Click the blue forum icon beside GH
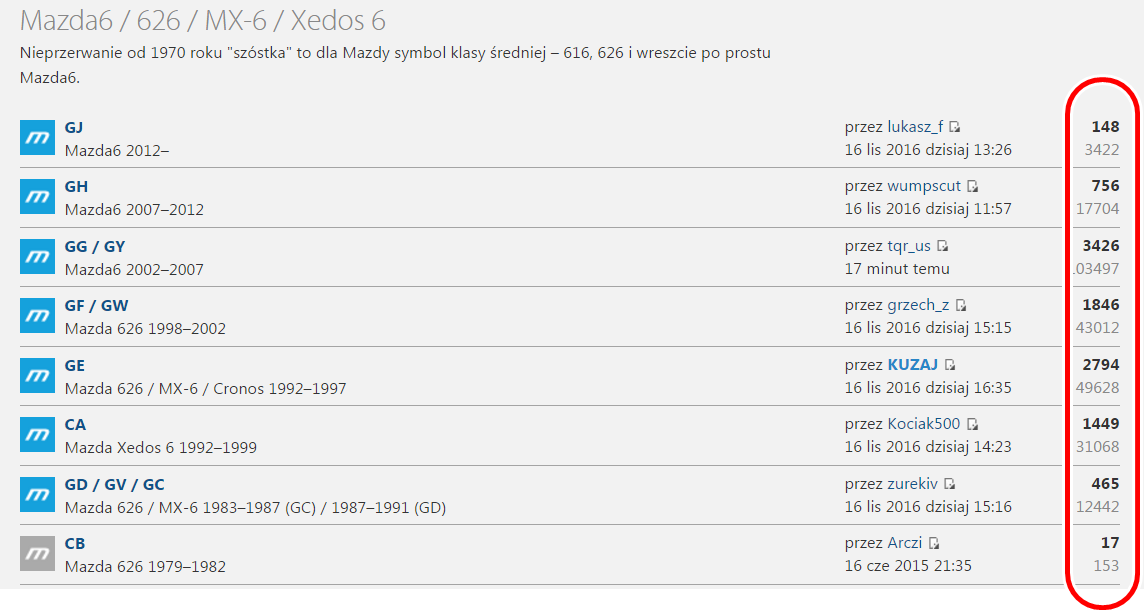 (x=37, y=197)
